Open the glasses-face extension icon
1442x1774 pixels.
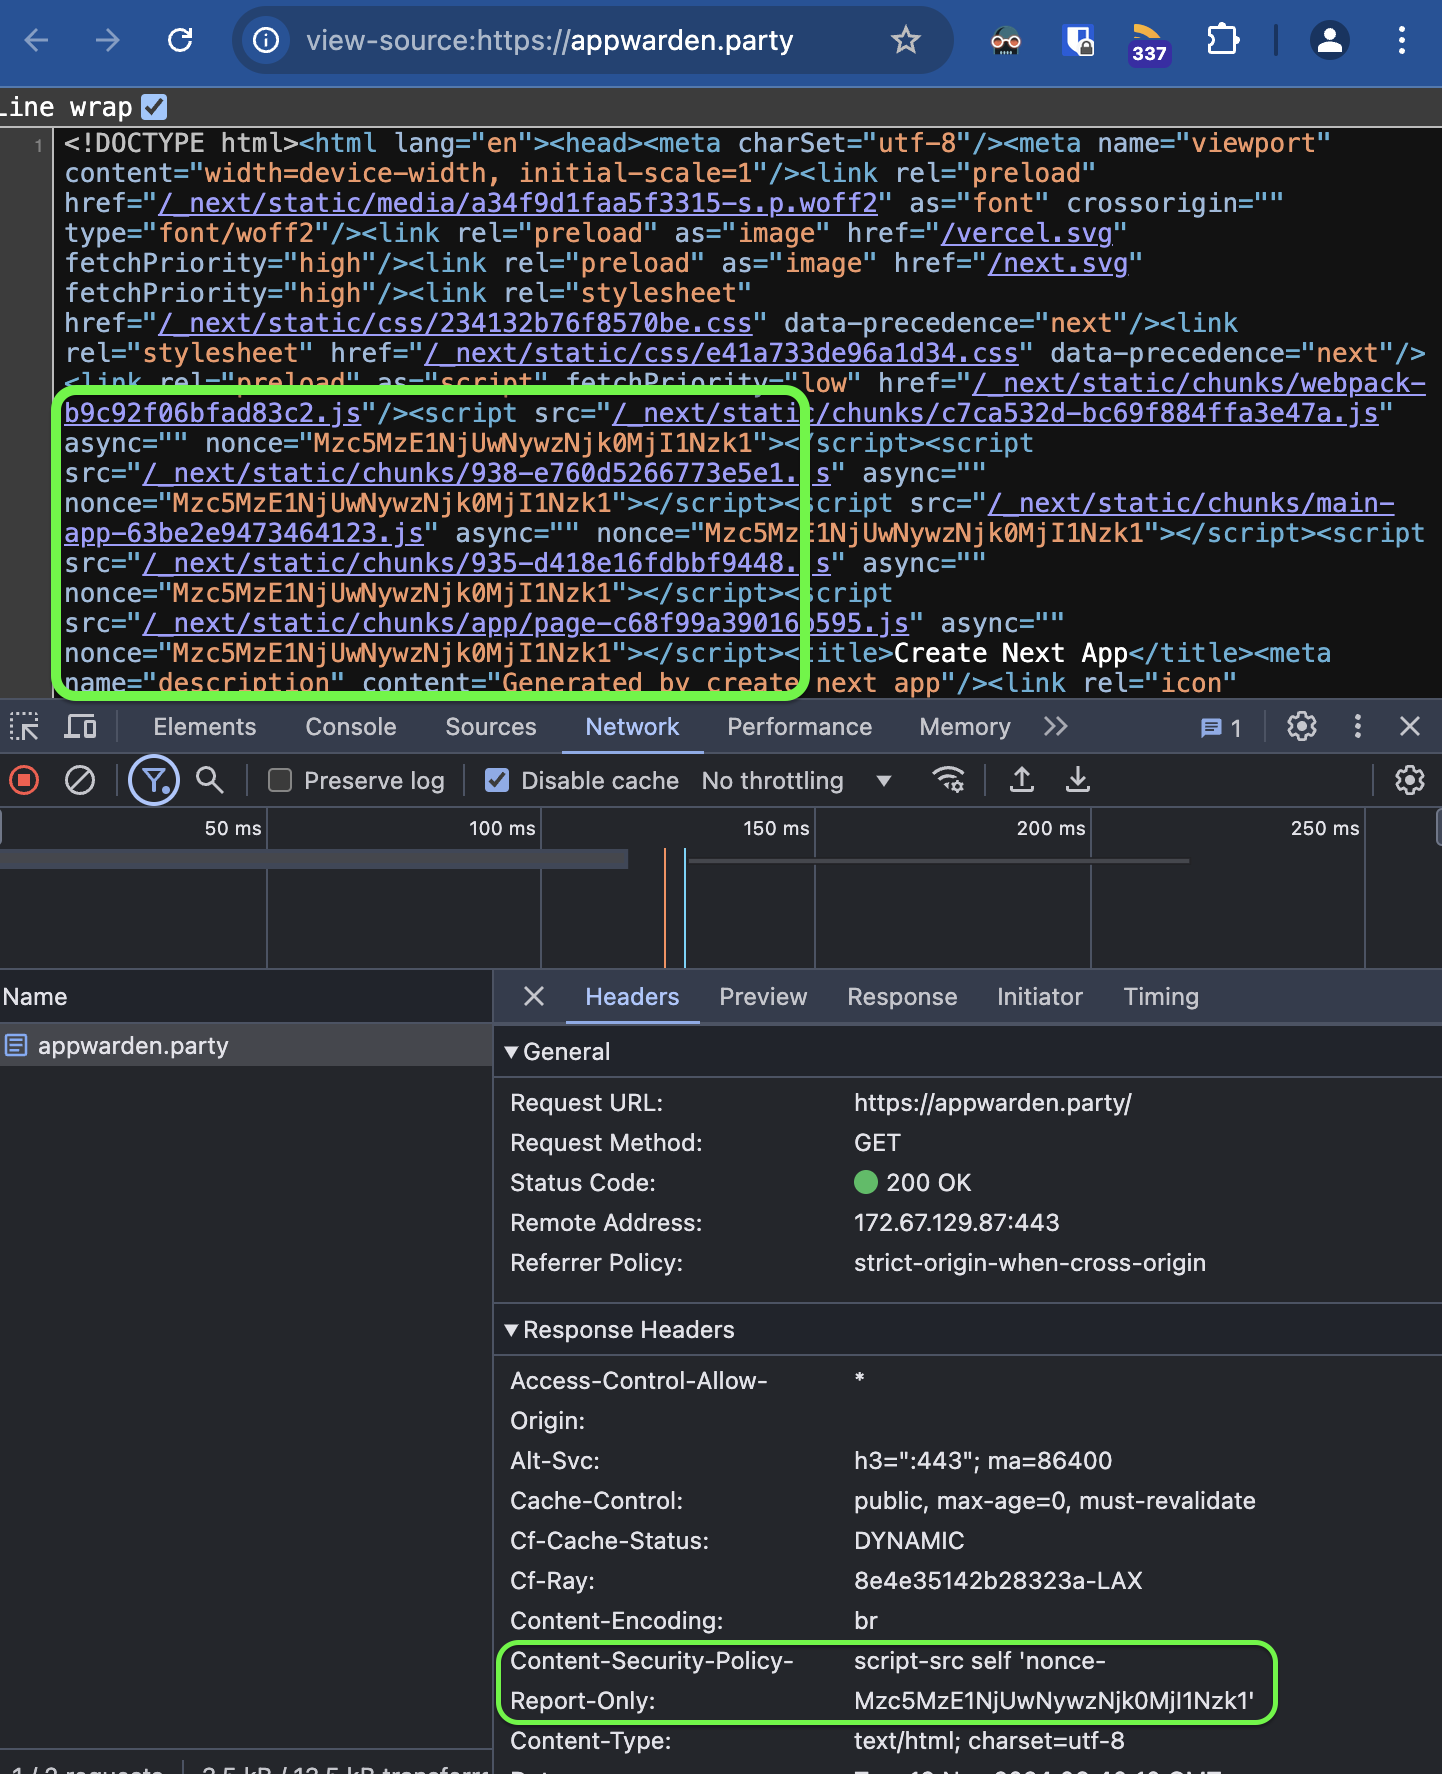pyautogui.click(x=1006, y=41)
